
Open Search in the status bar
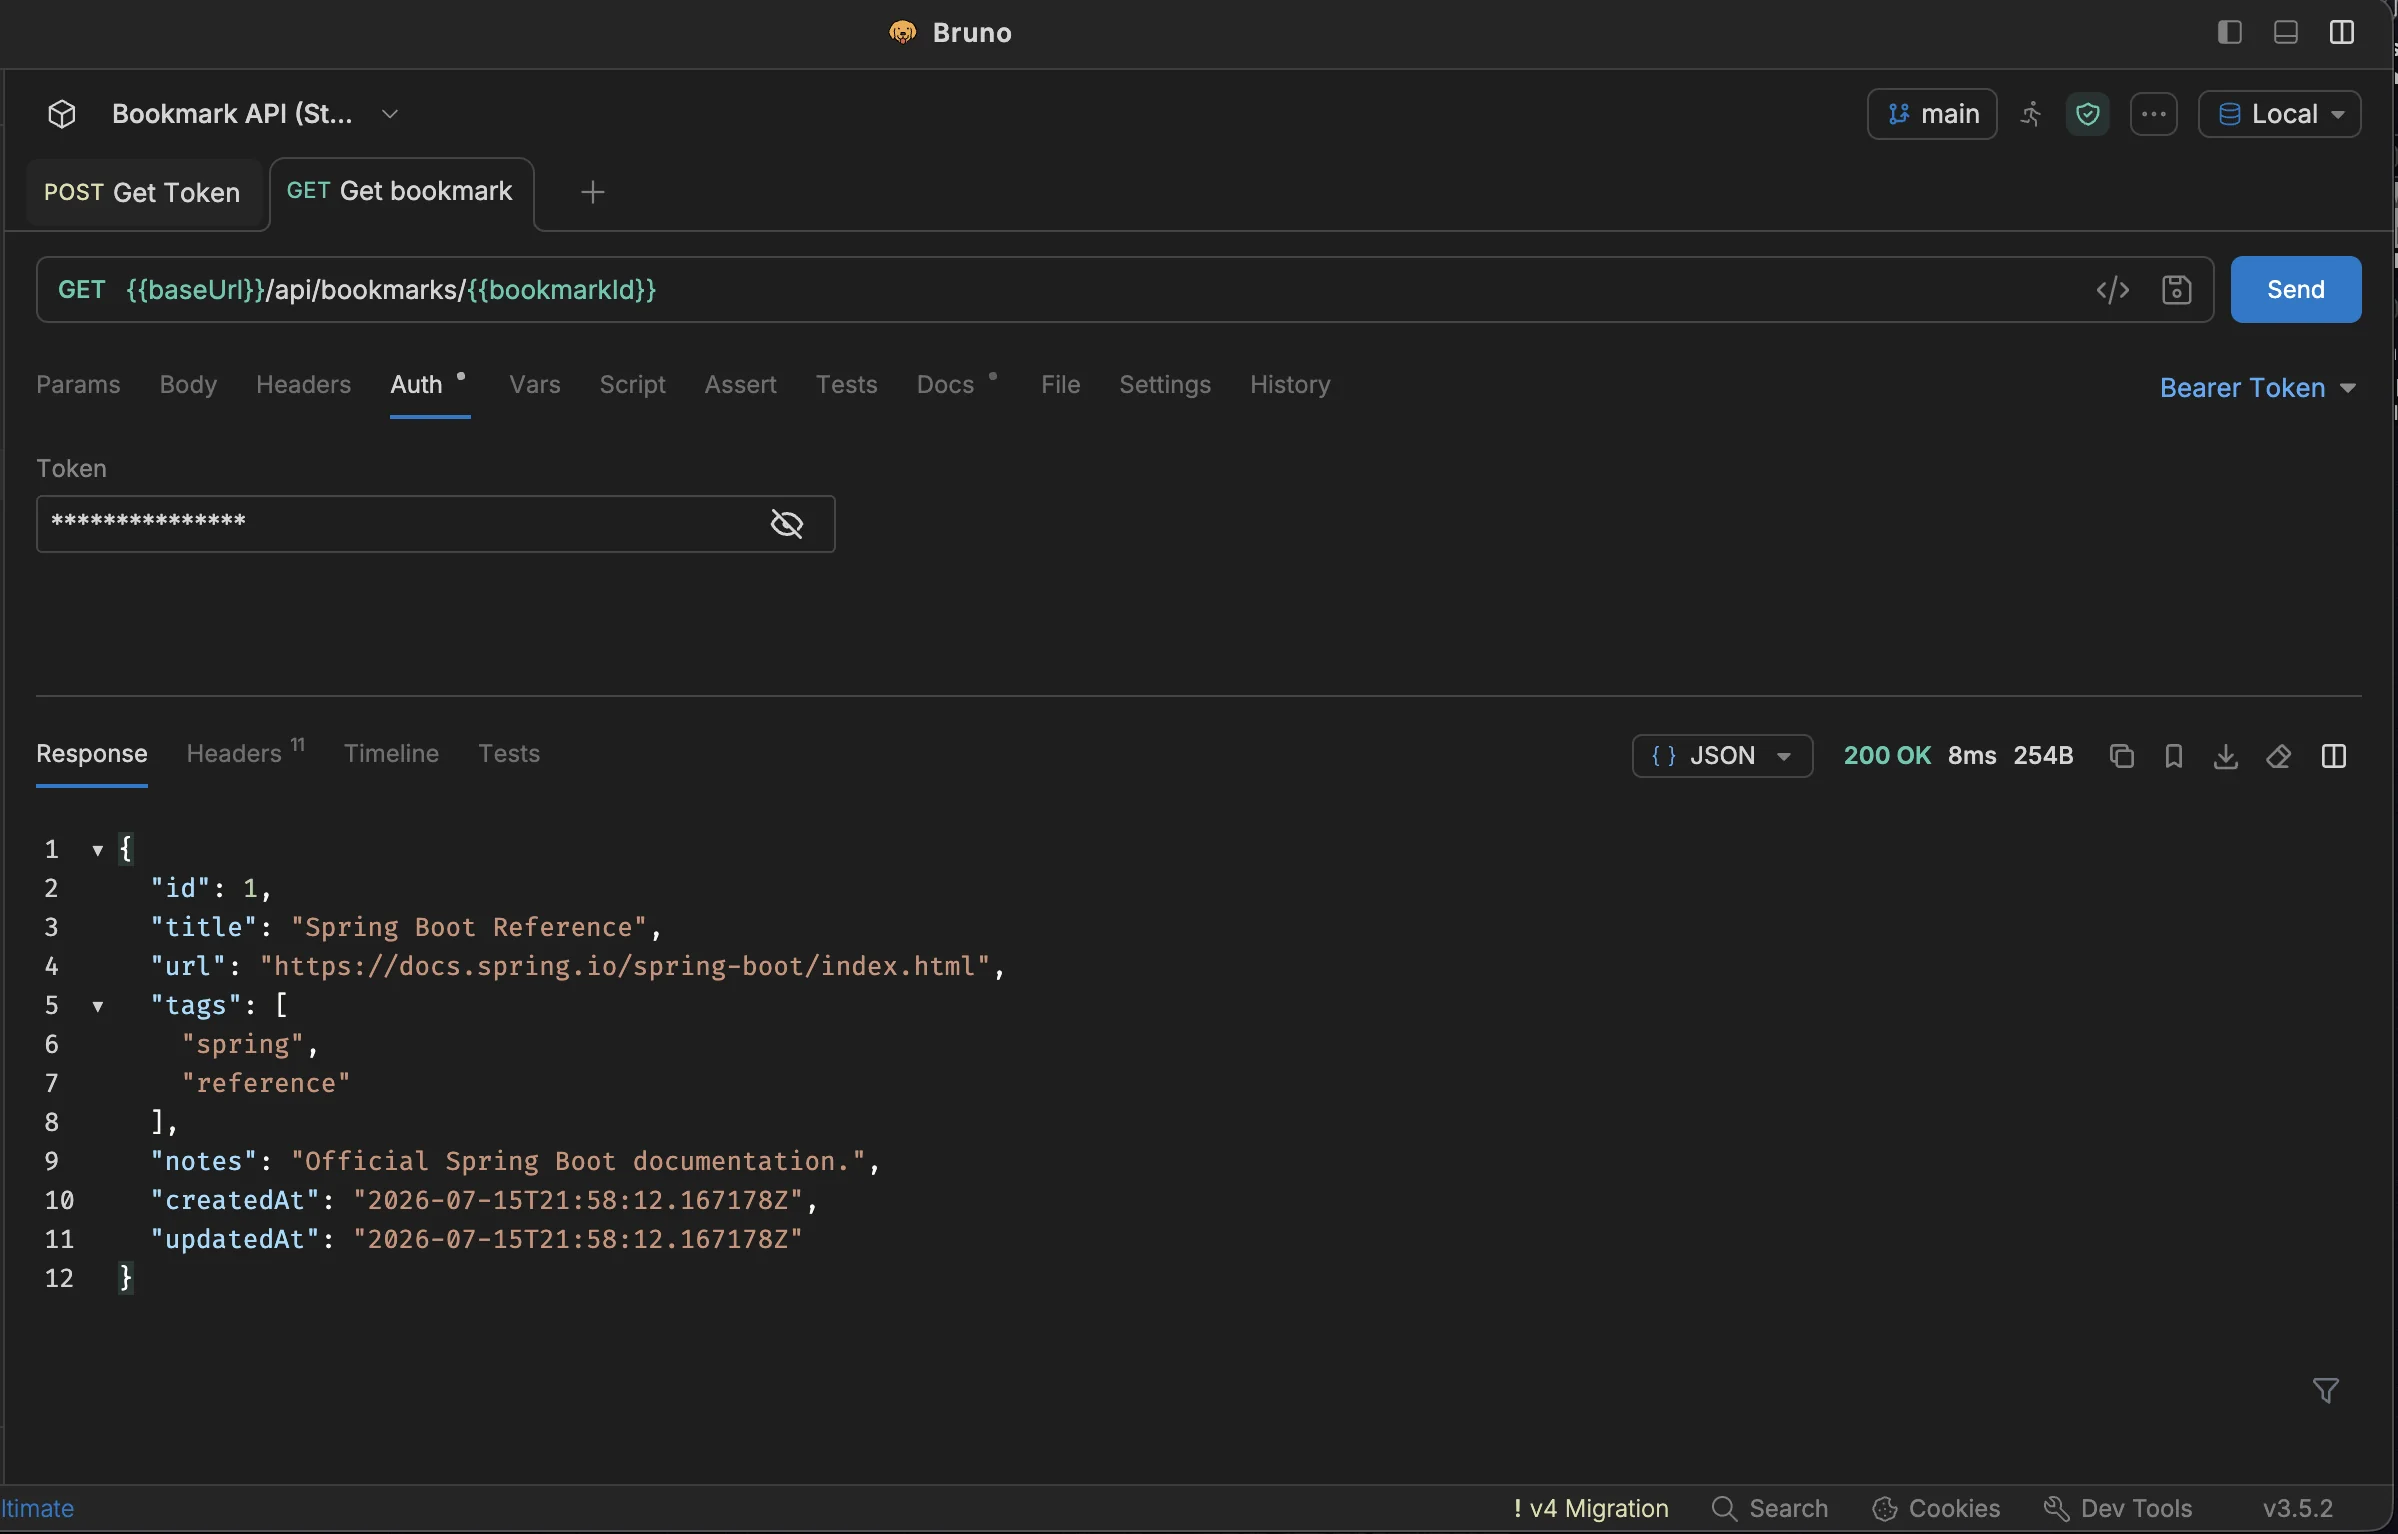click(x=1770, y=1509)
